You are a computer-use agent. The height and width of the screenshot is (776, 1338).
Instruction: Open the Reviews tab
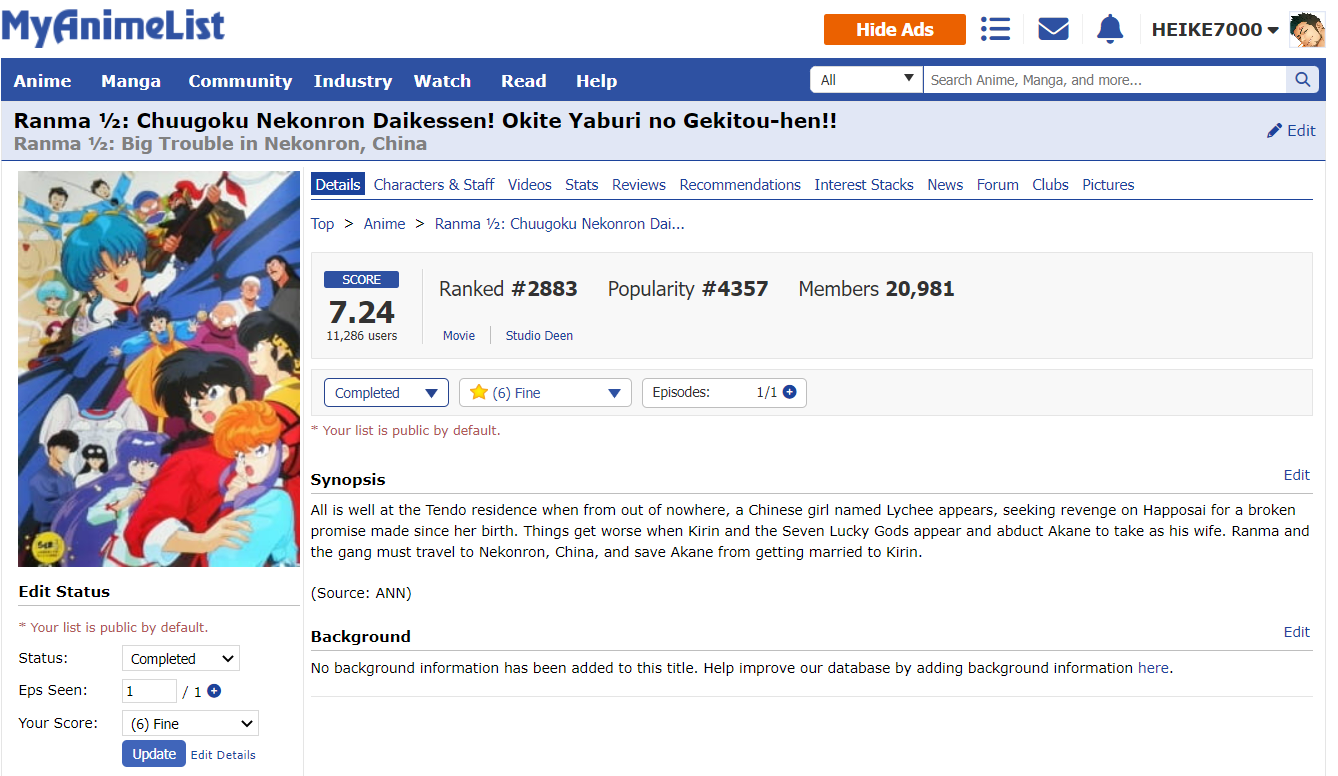point(638,185)
